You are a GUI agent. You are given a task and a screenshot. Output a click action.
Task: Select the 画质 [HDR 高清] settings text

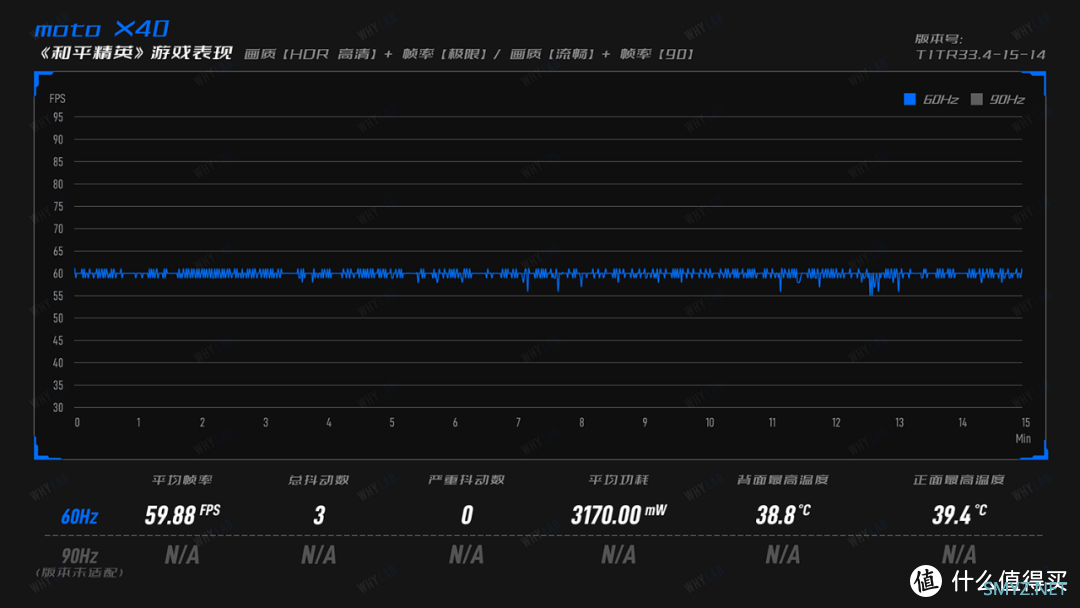tap(310, 54)
